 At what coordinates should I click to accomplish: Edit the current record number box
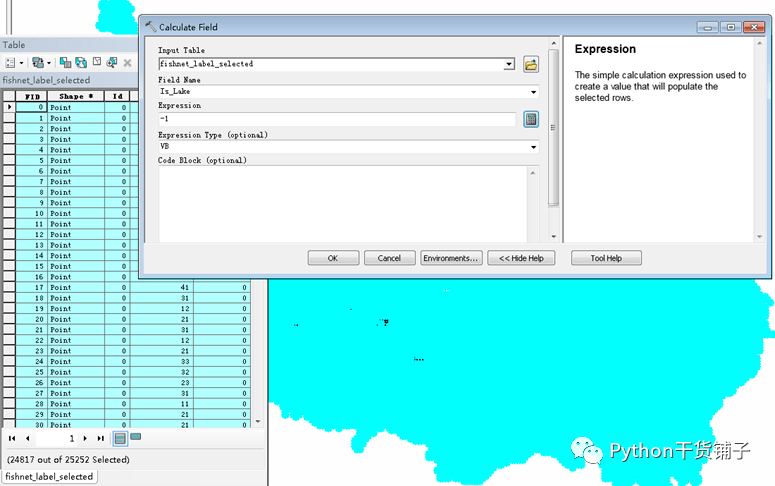tap(56, 439)
